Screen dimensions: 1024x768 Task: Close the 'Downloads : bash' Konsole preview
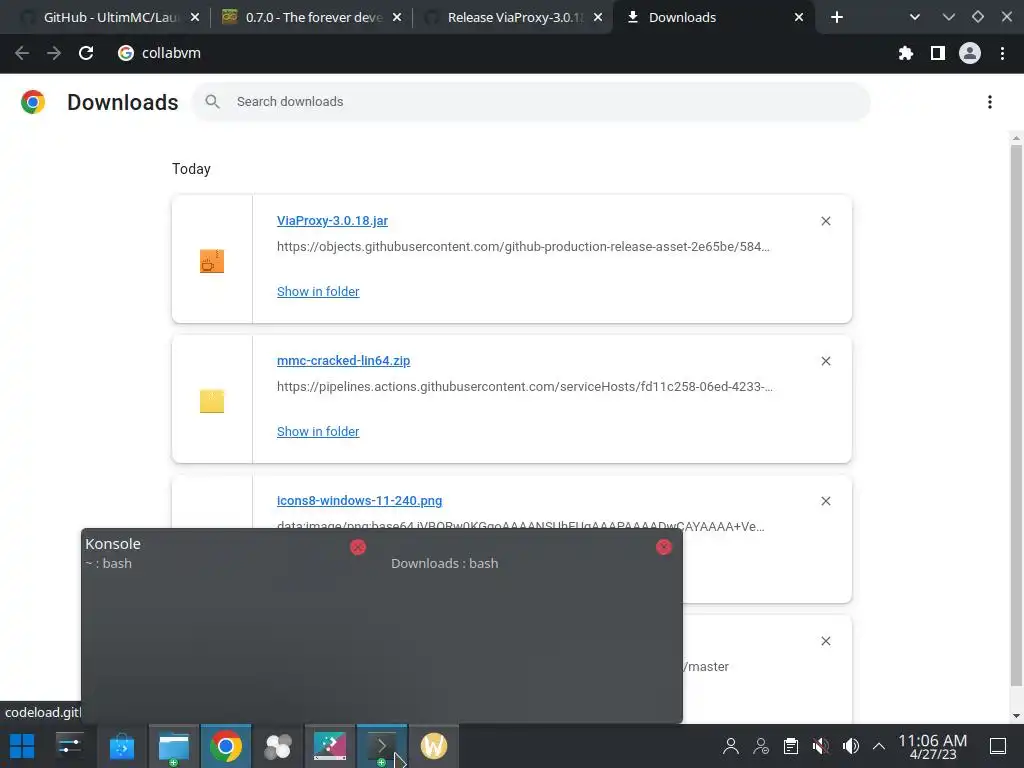[664, 547]
